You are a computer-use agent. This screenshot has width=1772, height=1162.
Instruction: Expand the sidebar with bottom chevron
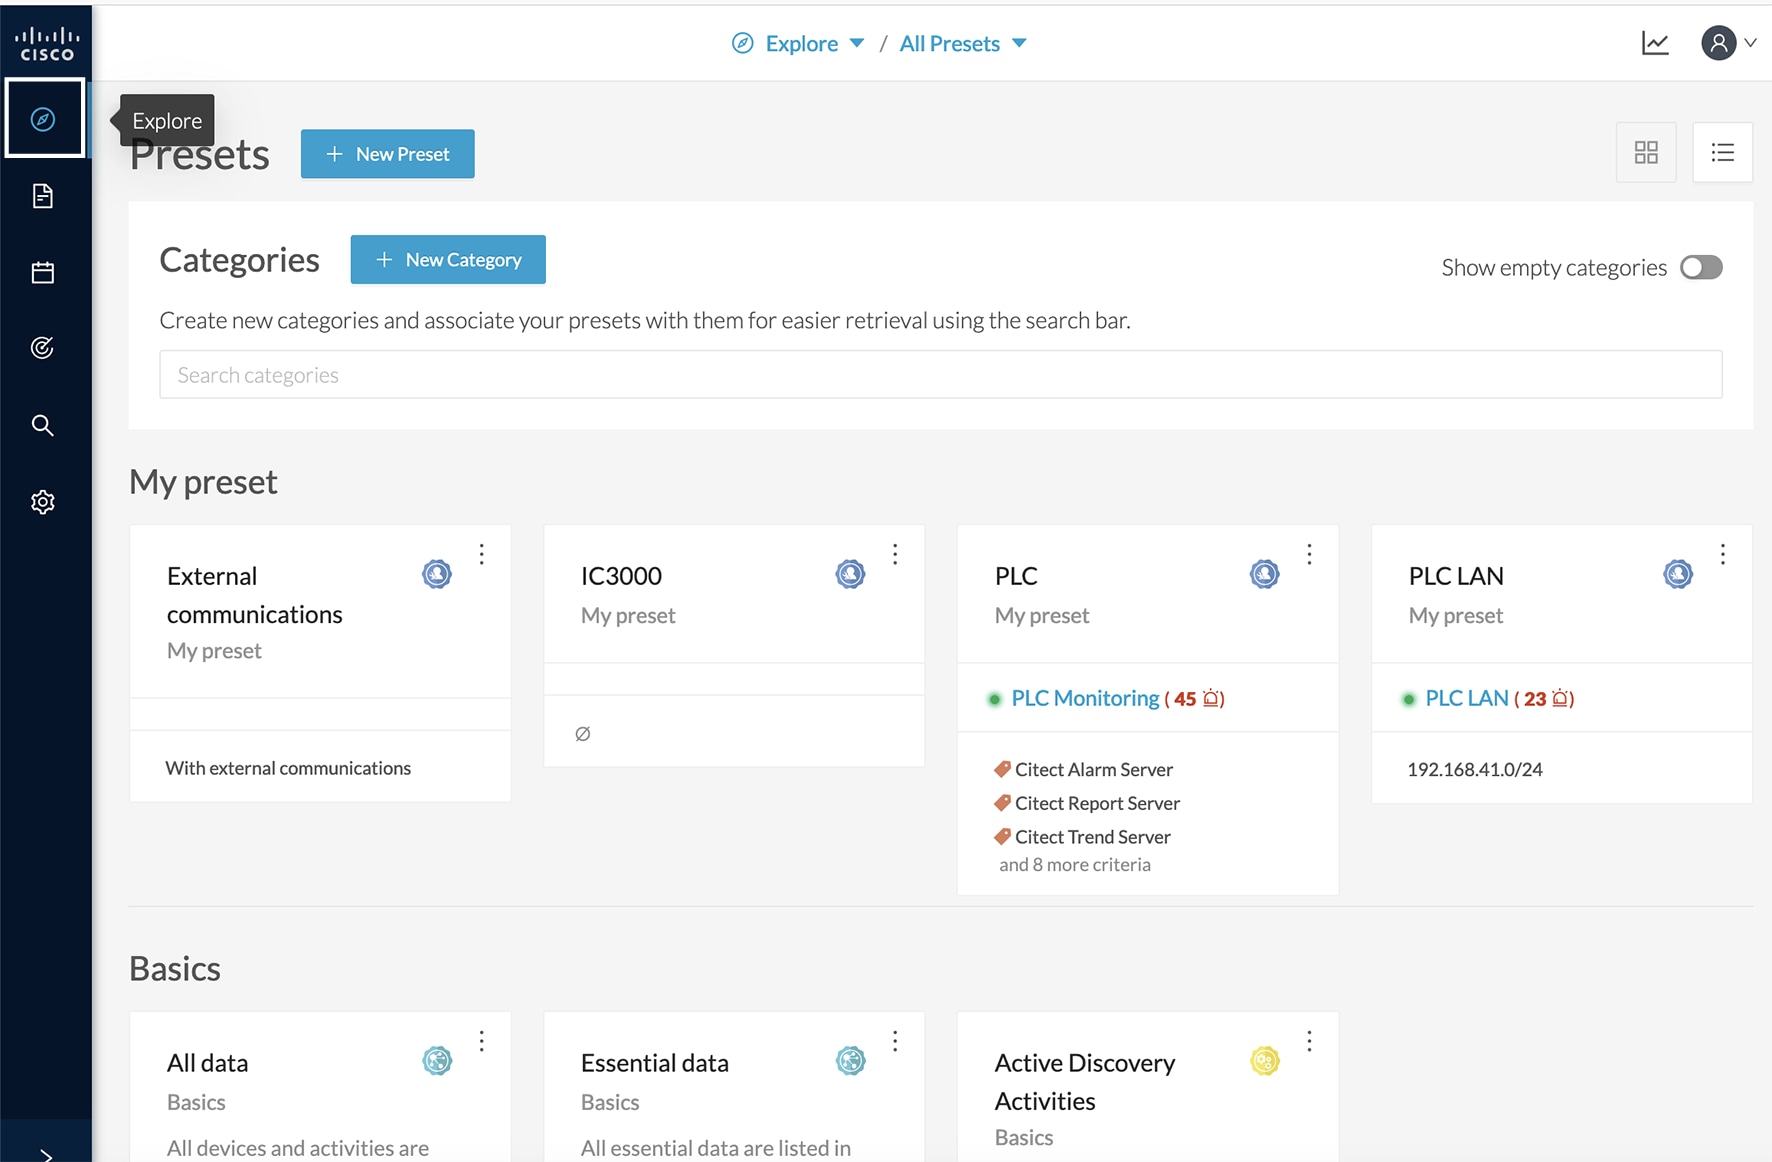click(x=46, y=1155)
